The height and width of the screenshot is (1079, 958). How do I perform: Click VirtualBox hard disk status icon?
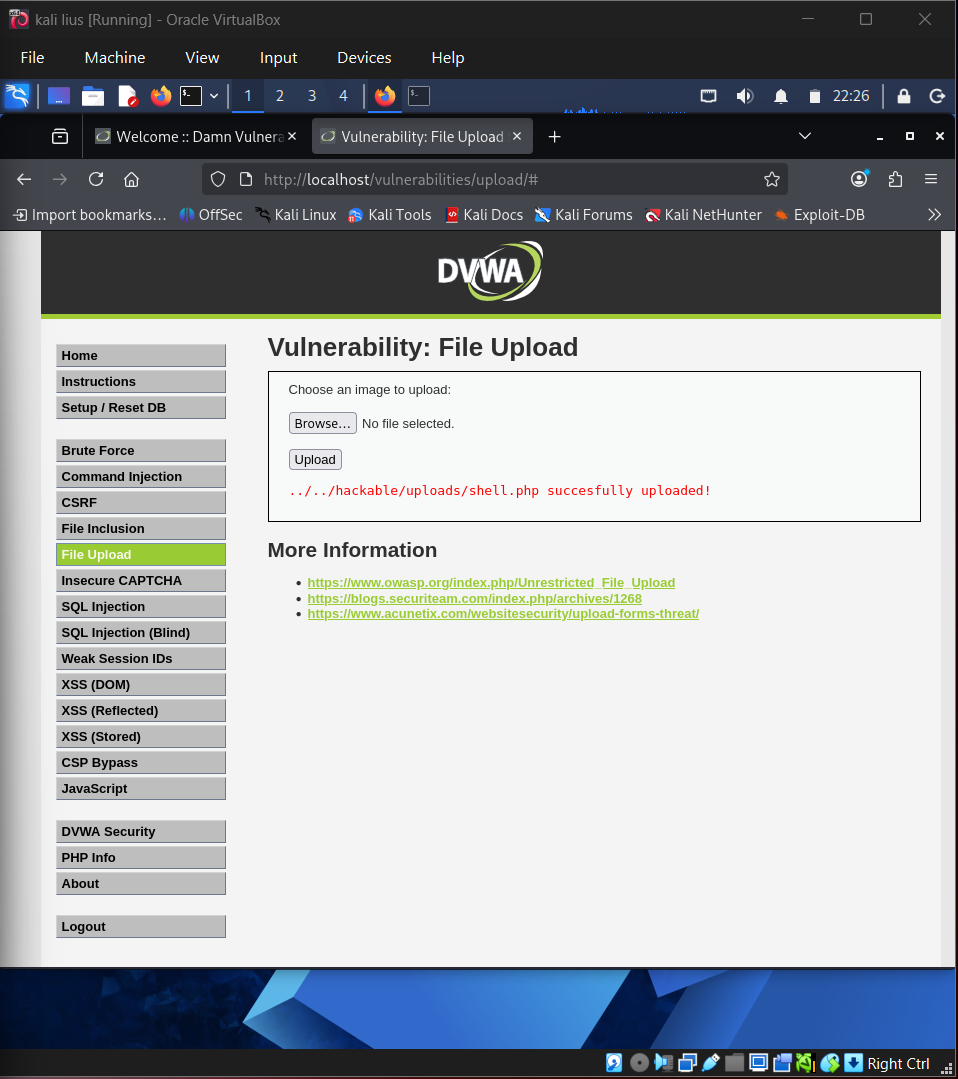click(x=614, y=1063)
